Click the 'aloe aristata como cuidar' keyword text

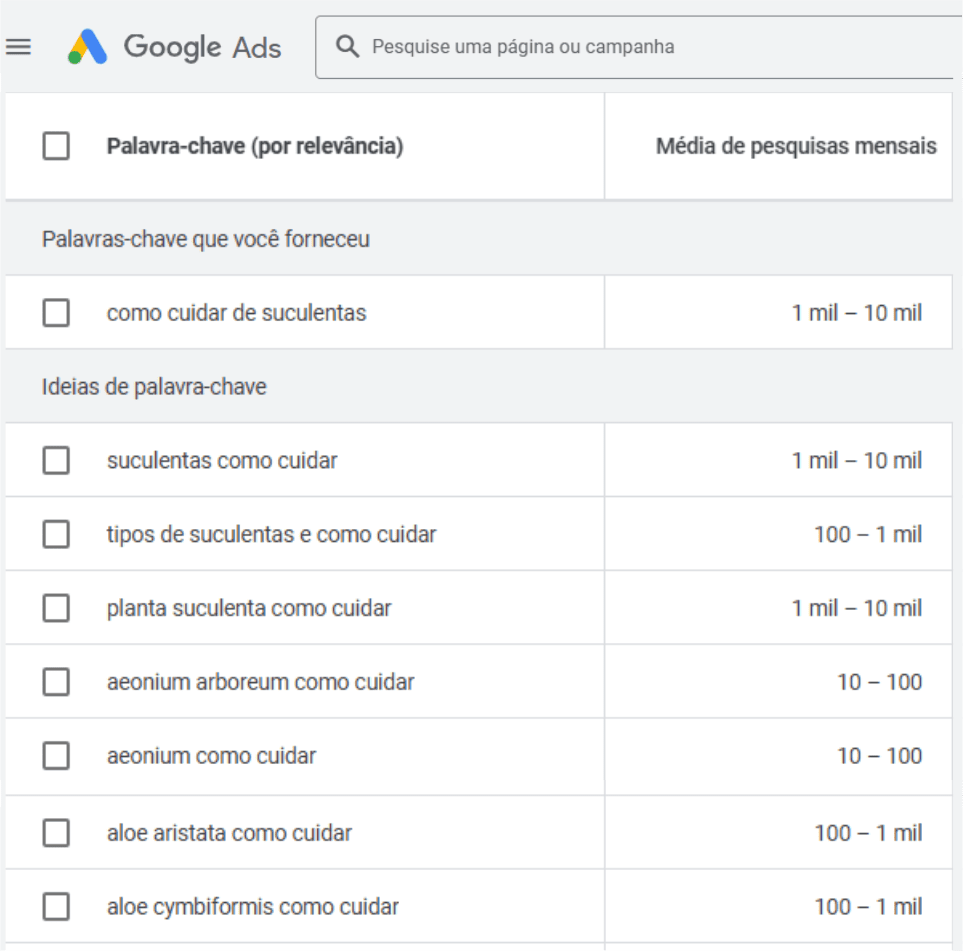point(230,833)
